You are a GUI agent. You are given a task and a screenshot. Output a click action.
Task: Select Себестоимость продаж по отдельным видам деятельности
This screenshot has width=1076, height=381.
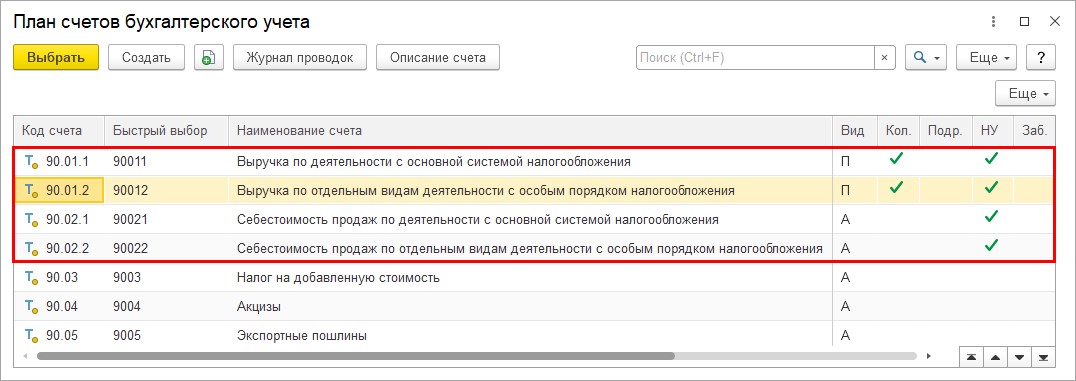pyautogui.click(x=530, y=249)
